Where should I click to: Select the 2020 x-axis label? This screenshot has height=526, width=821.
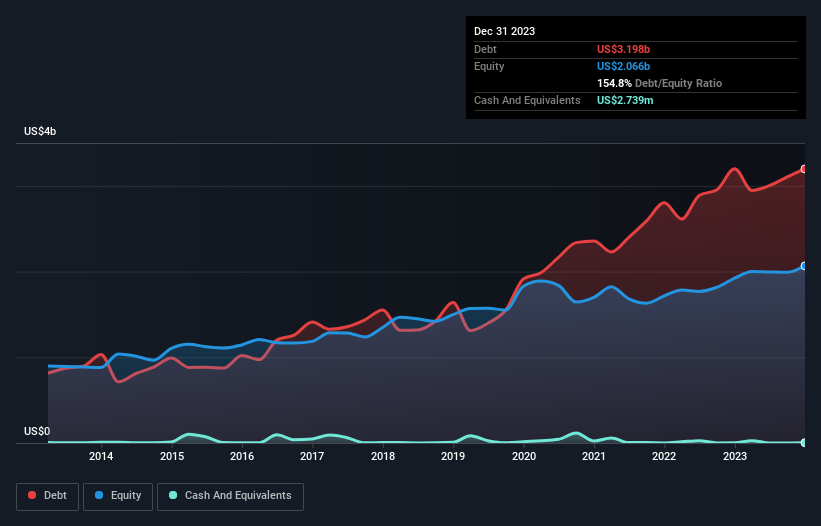point(524,456)
